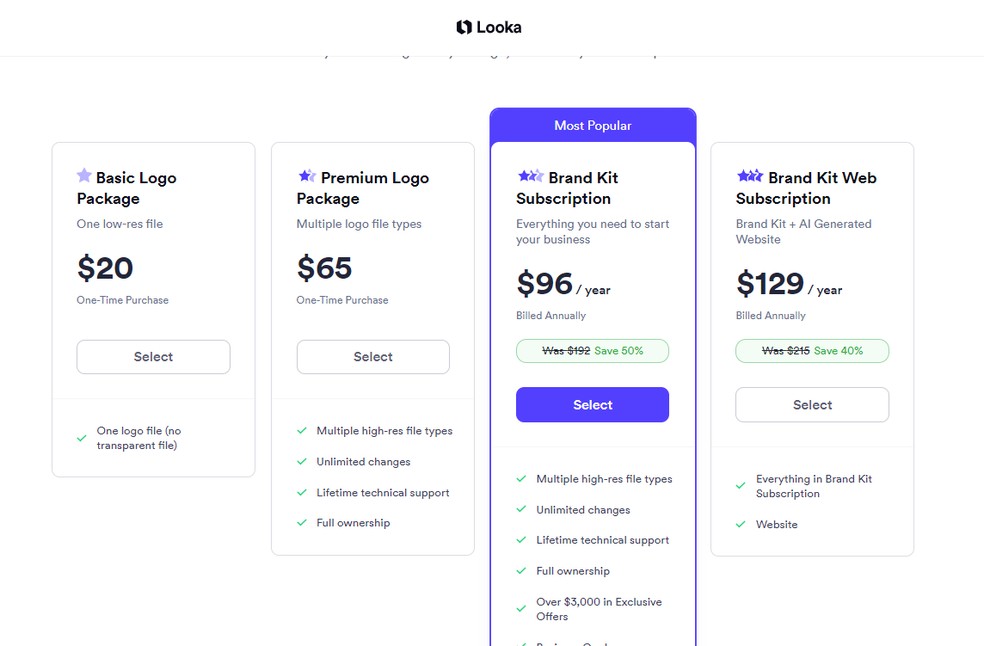Select the Brand Kit Web Subscription plan
The image size is (984, 646).
pyautogui.click(x=812, y=405)
